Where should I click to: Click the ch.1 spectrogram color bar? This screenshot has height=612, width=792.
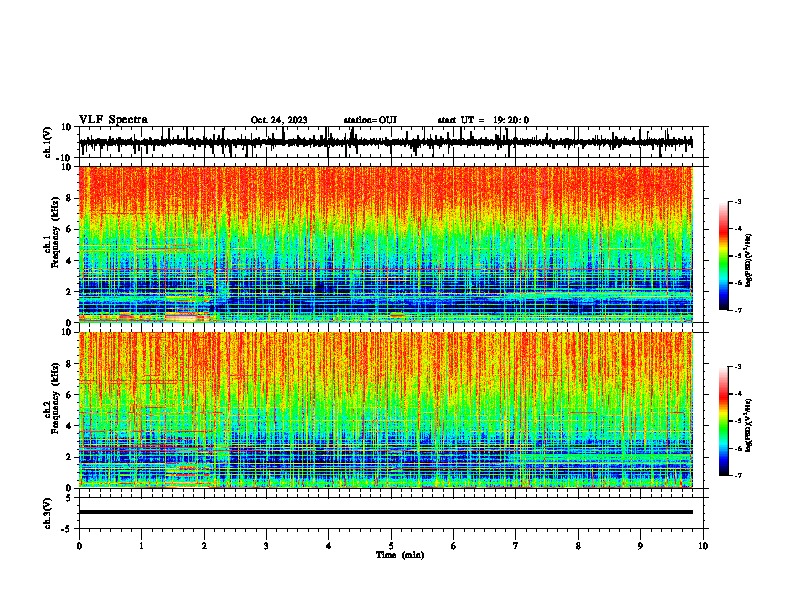pyautogui.click(x=724, y=256)
